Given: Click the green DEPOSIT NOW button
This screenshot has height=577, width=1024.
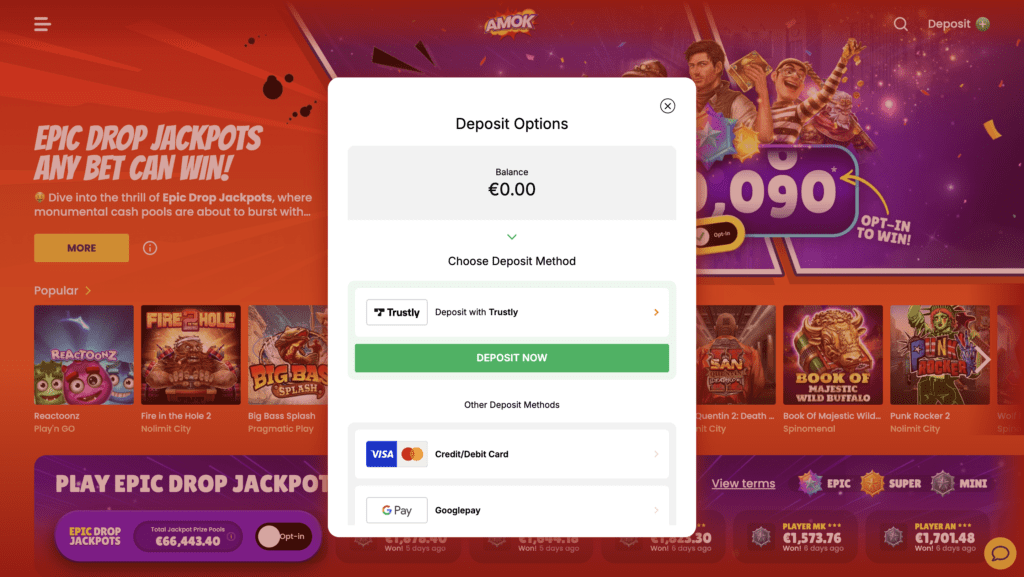Looking at the screenshot, I should [511, 358].
